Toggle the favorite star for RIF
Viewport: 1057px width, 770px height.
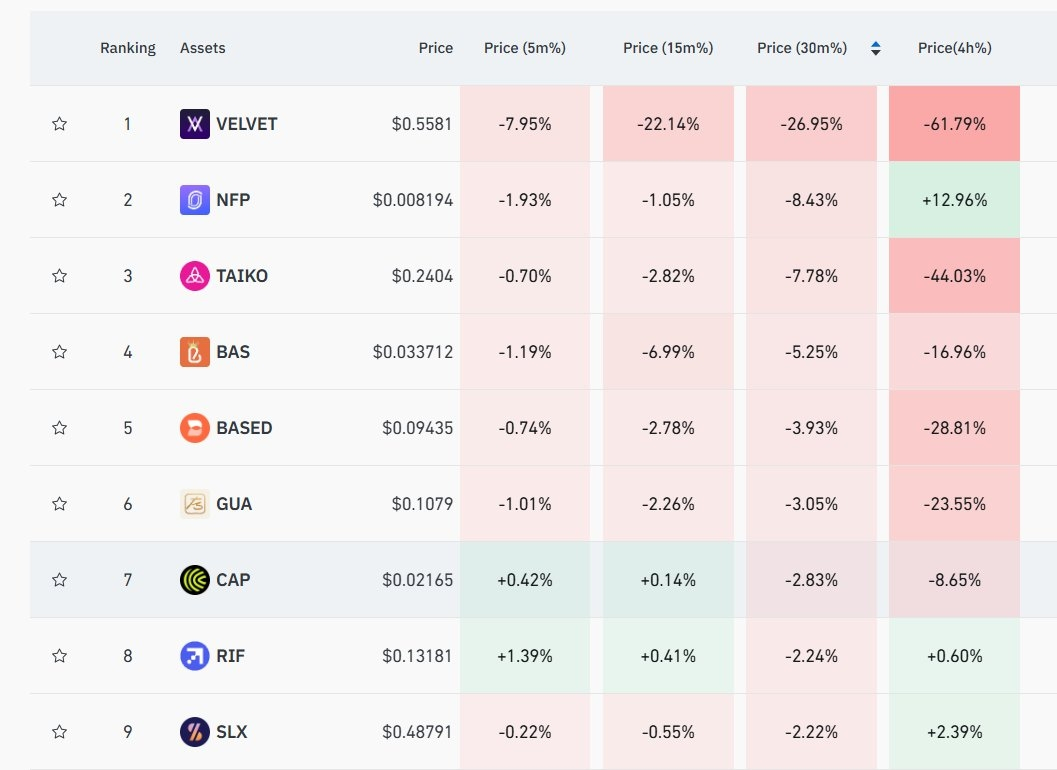pyautogui.click(x=59, y=656)
